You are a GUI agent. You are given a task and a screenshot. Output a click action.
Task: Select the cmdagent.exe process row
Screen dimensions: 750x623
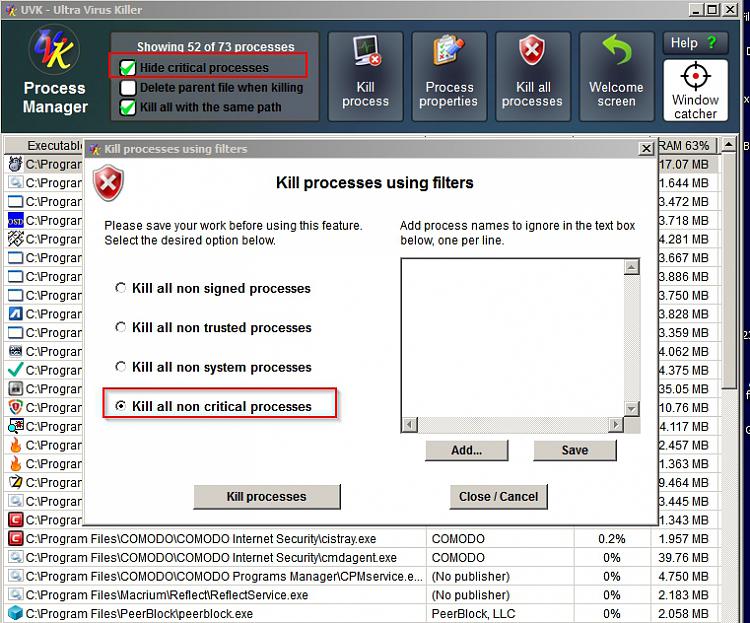[363, 557]
